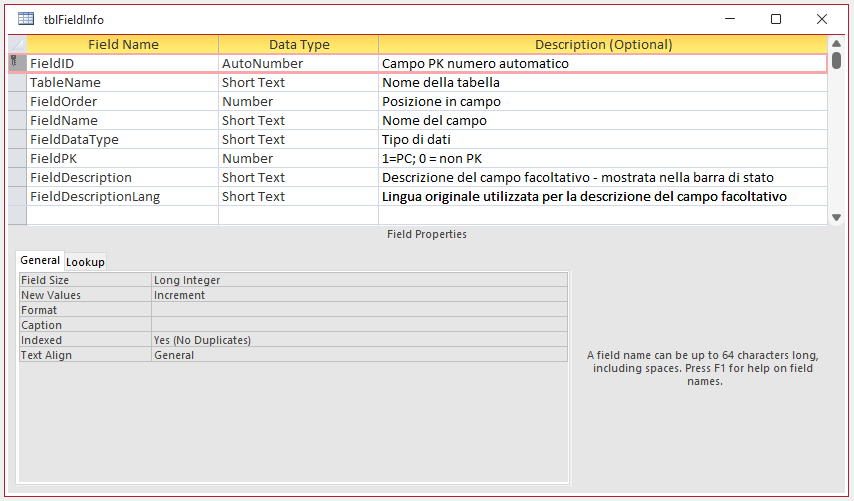Screen dimensions: 854x501
Task: Click the scroll up arrow of the field list
Action: pos(837,44)
